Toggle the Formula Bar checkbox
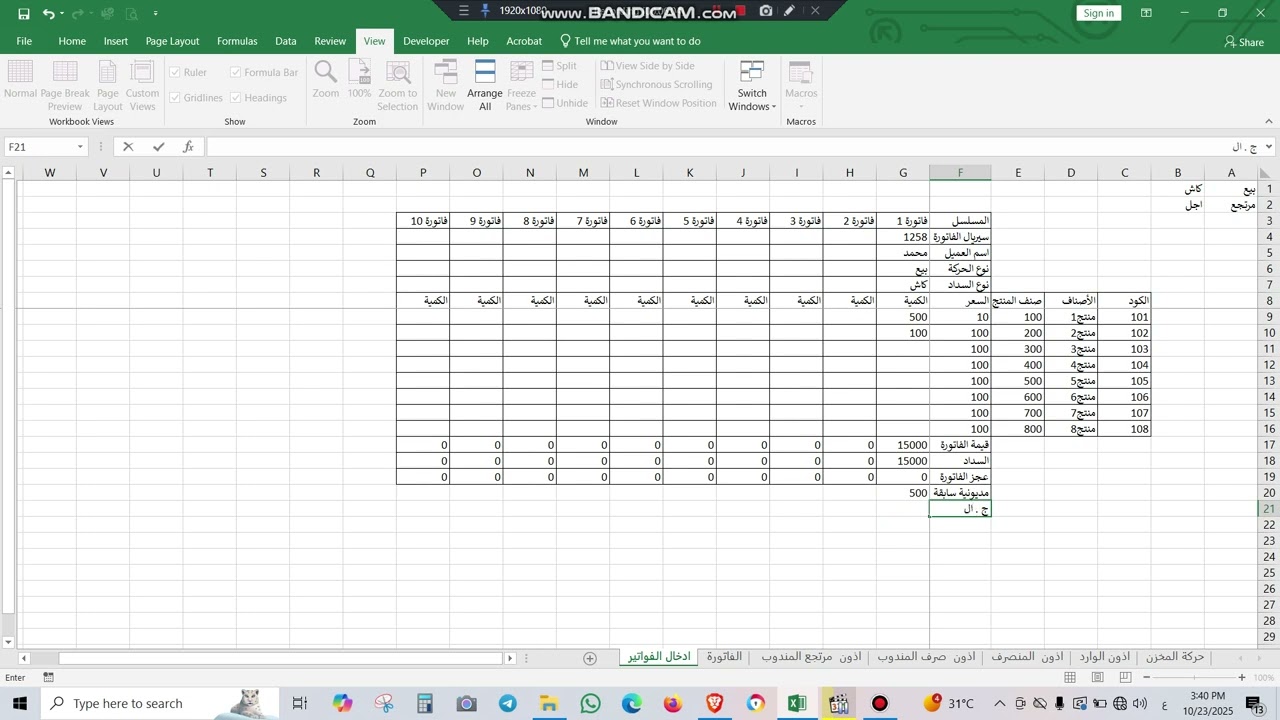 (236, 72)
